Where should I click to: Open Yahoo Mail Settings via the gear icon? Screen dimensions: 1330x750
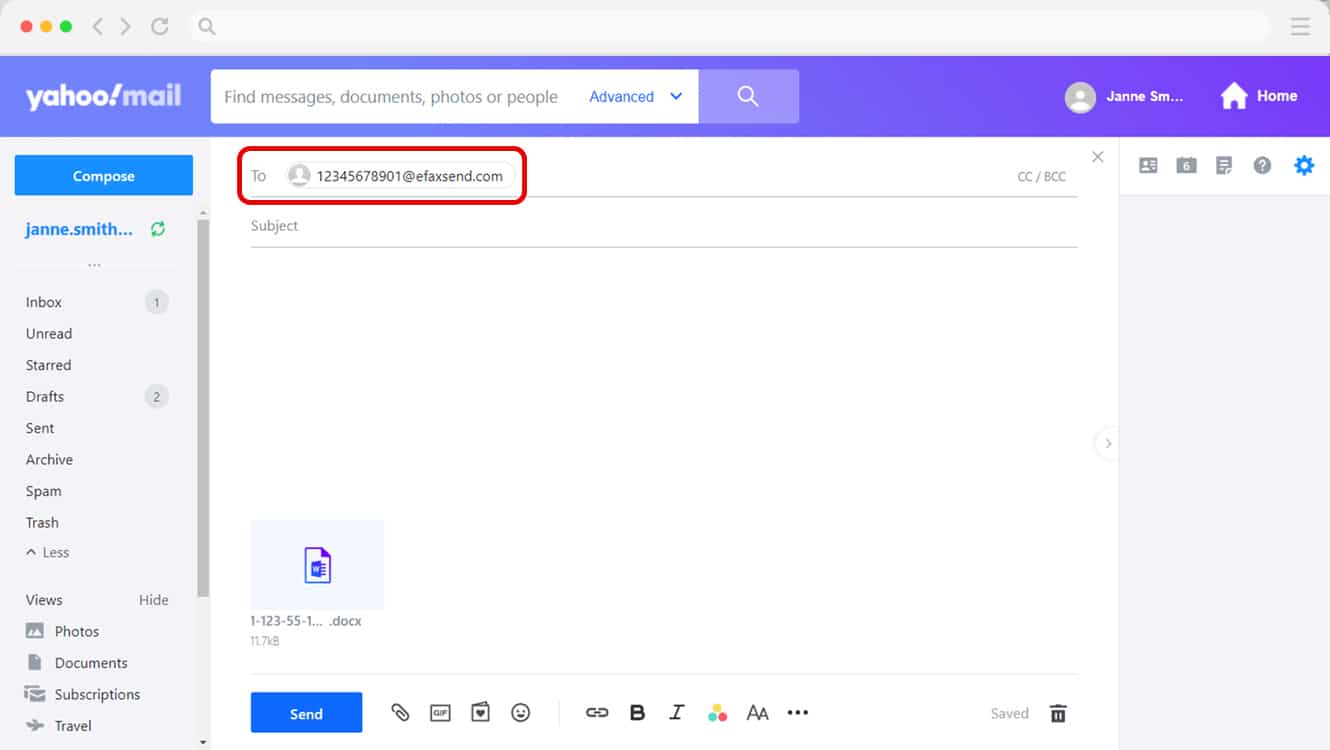point(1304,165)
